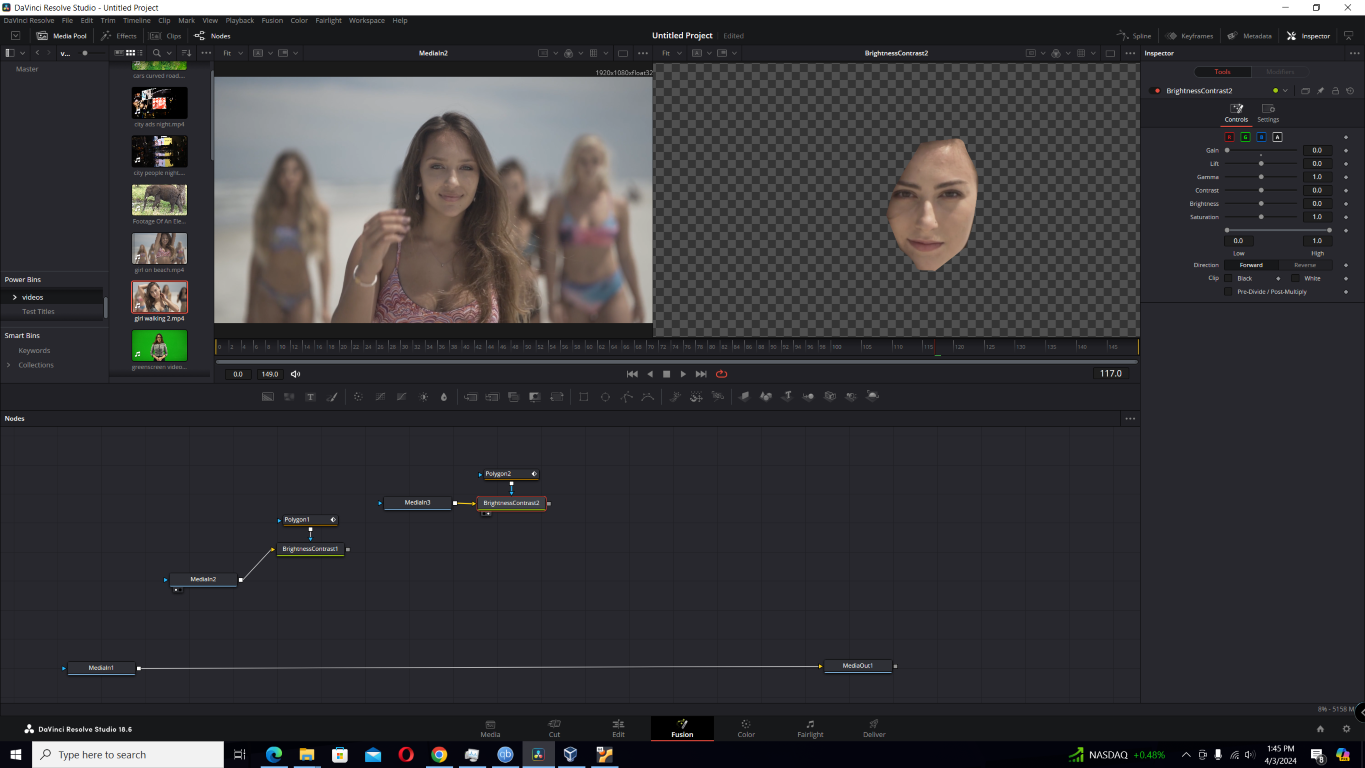Viewport: 1365px width, 768px height.
Task: Check the Pre-Divide / Post-Multiply box
Action: [1228, 292]
